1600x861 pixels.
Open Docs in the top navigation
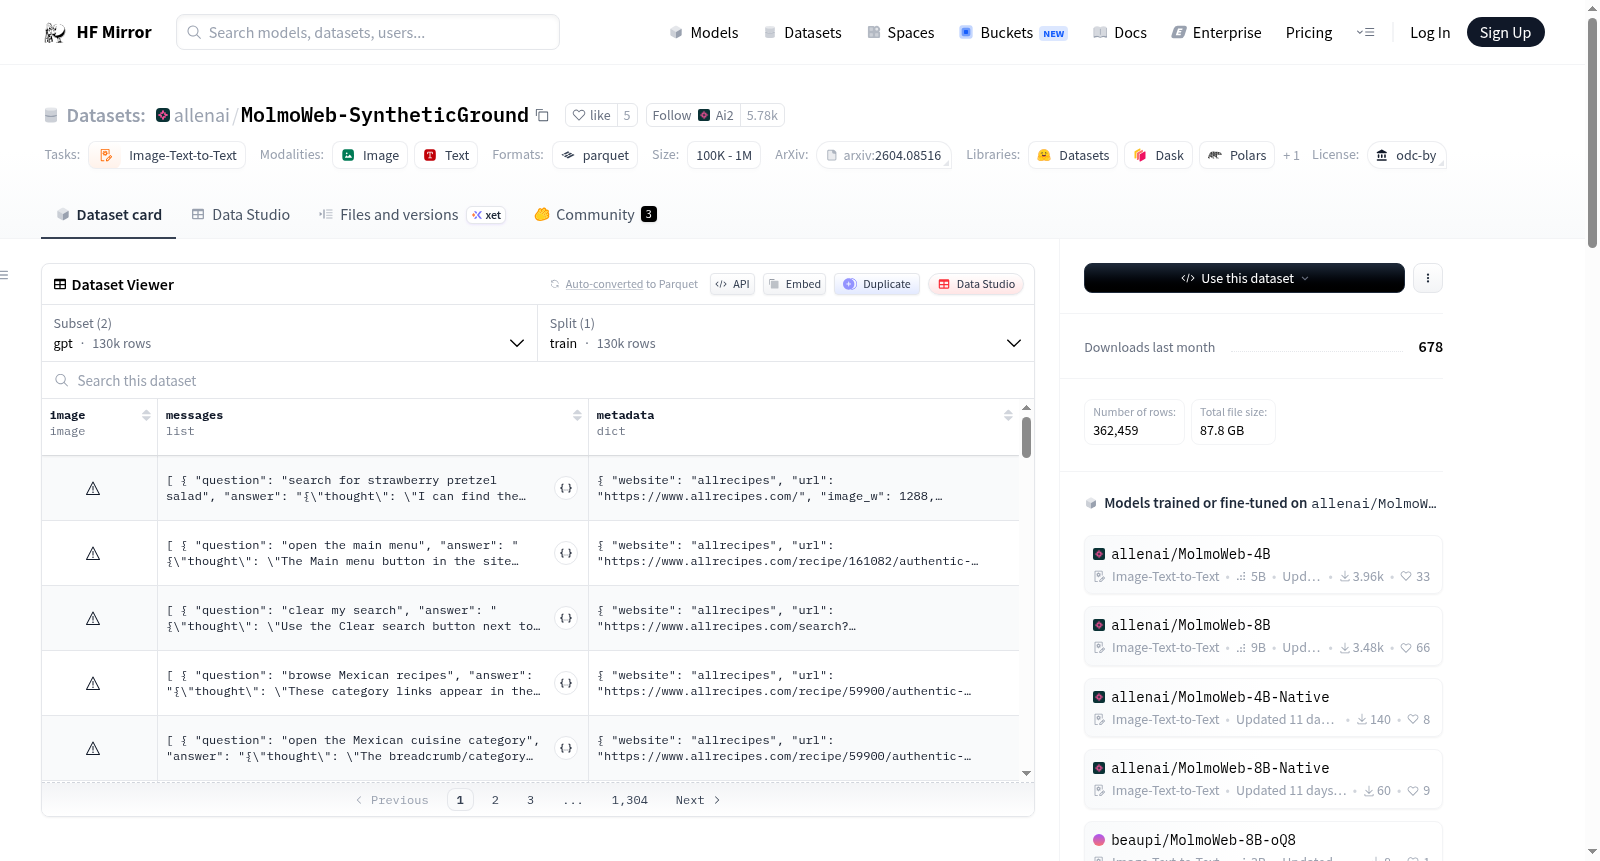(1120, 32)
